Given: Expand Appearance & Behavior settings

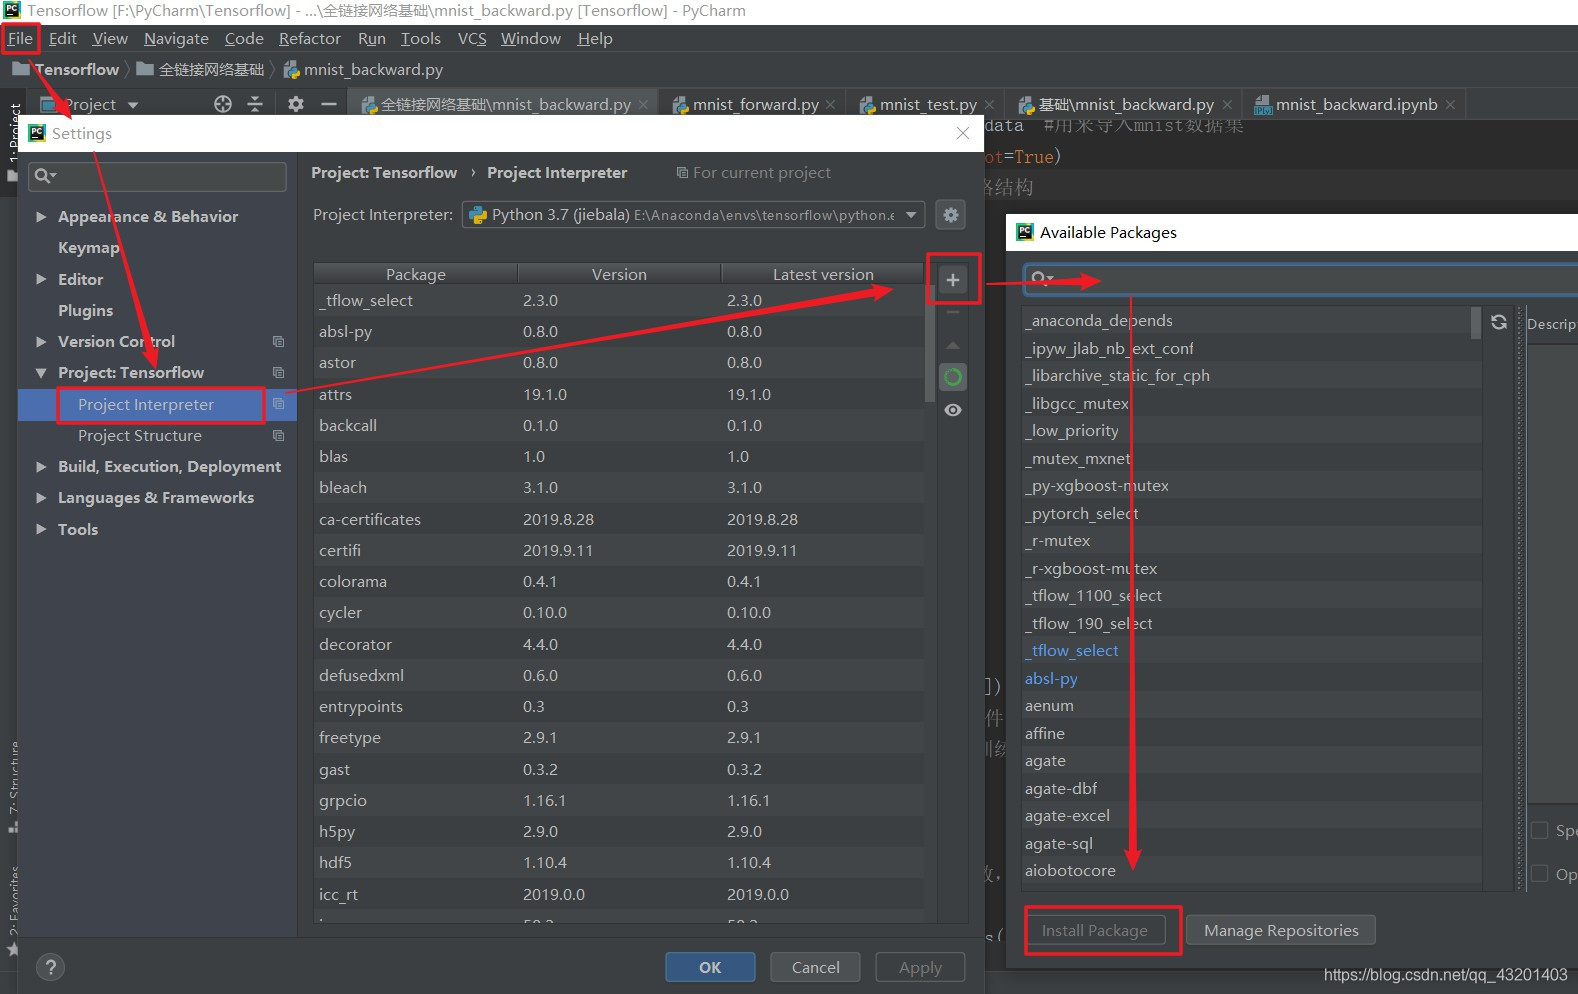Looking at the screenshot, I should [41, 217].
